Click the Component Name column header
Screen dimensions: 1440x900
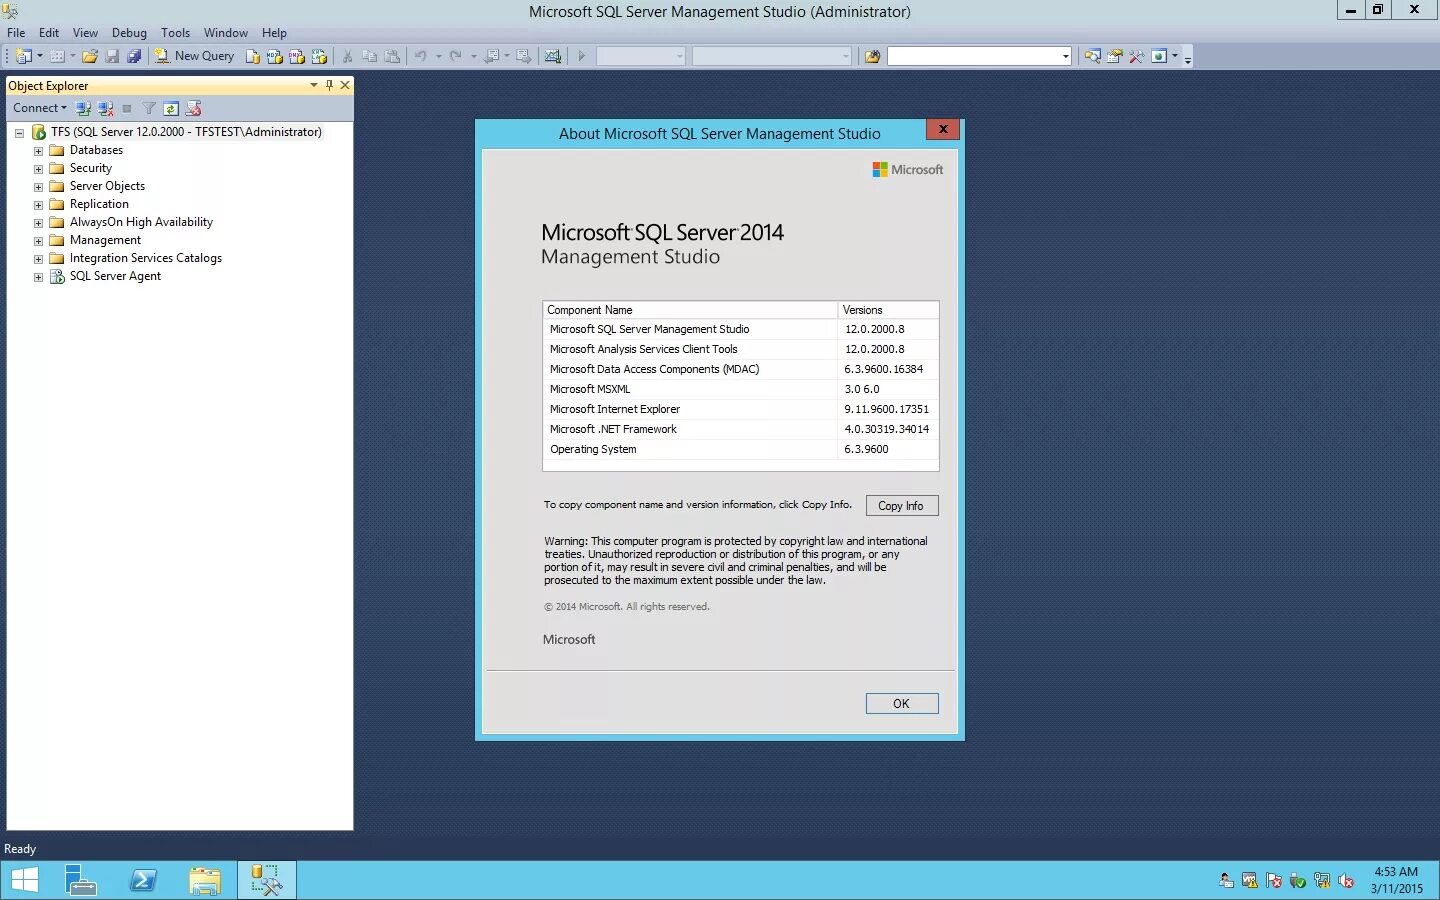tap(690, 310)
